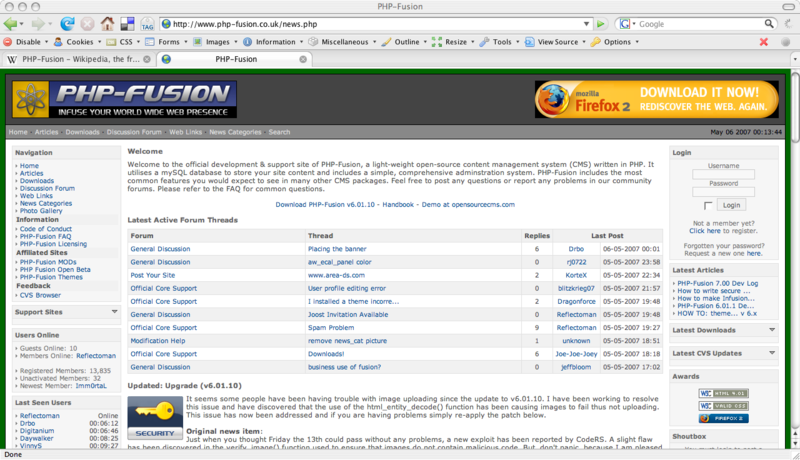Viewport: 800px width, 460px height.
Task: Select the active PHP-Fusion tab
Action: pyautogui.click(x=234, y=59)
